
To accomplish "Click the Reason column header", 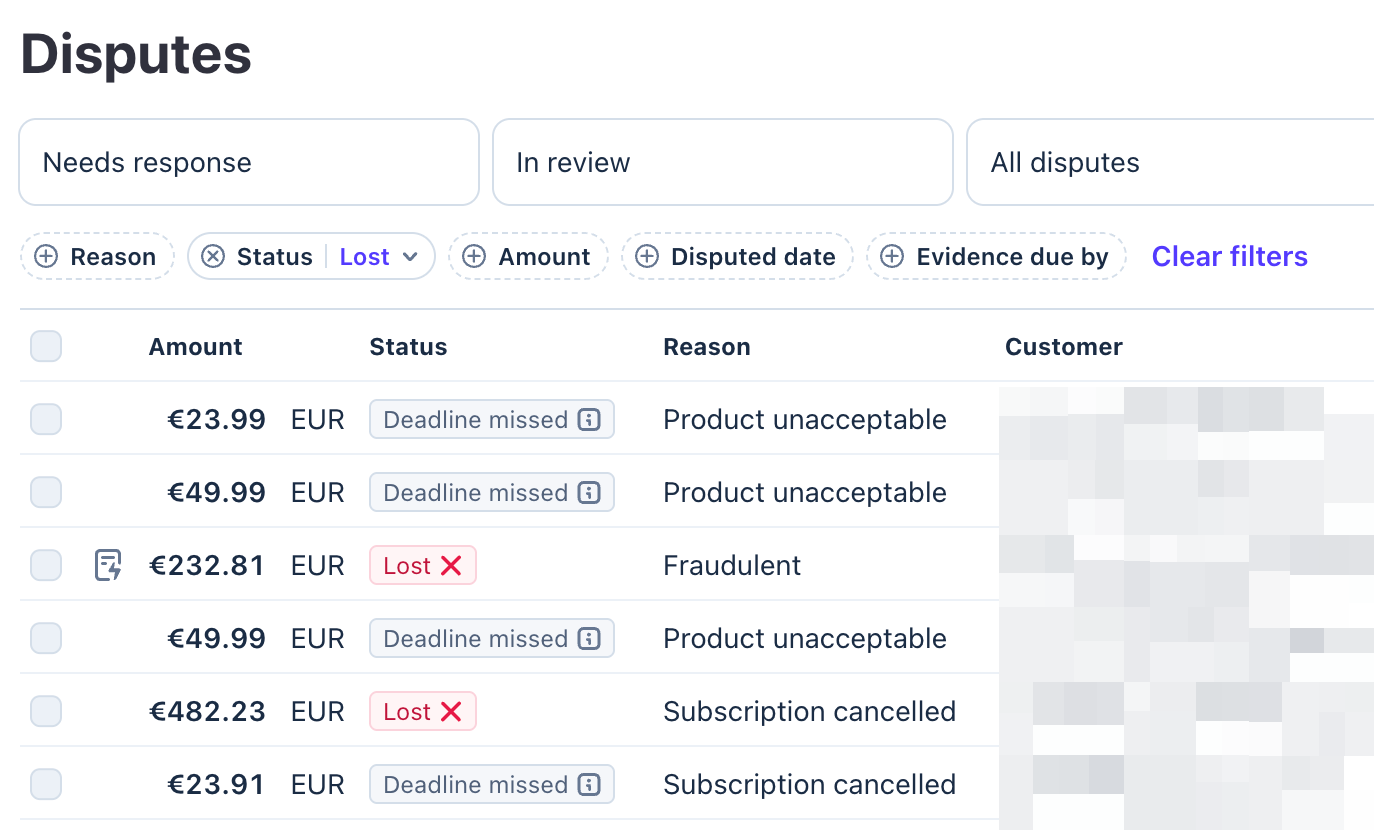I will pos(707,347).
